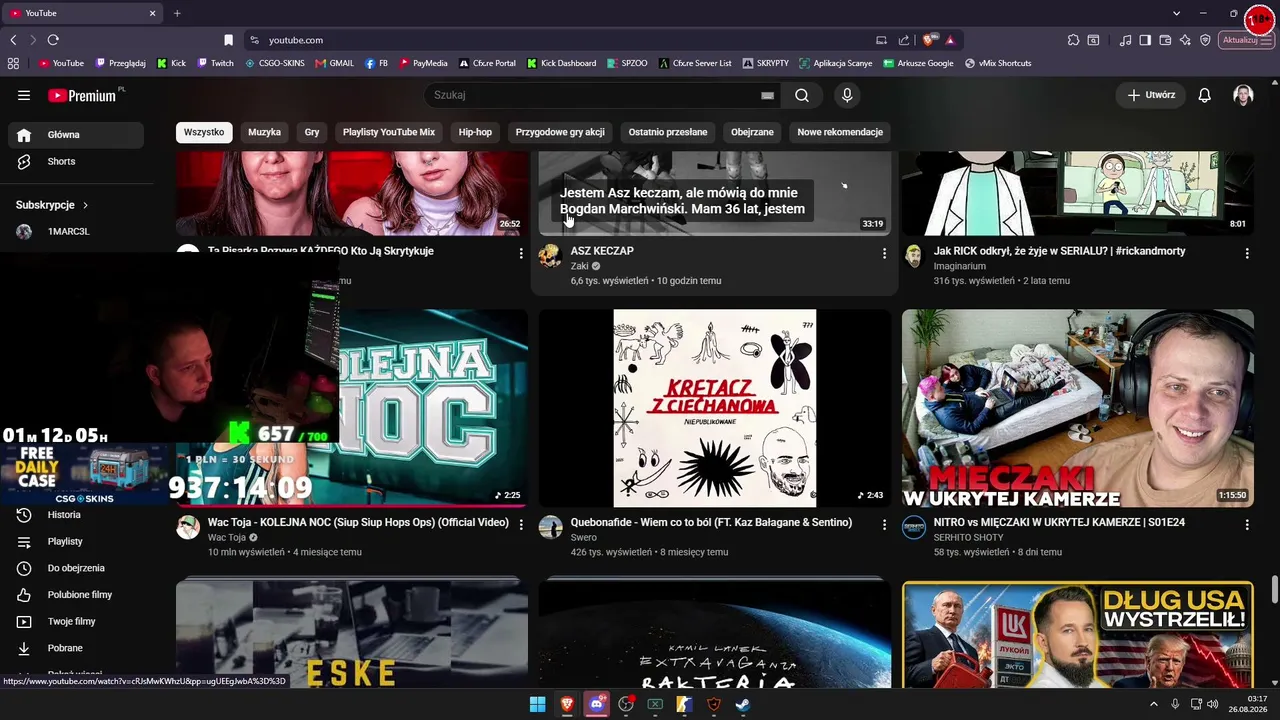
Task: Open the Windows Start menu
Action: click(537, 704)
